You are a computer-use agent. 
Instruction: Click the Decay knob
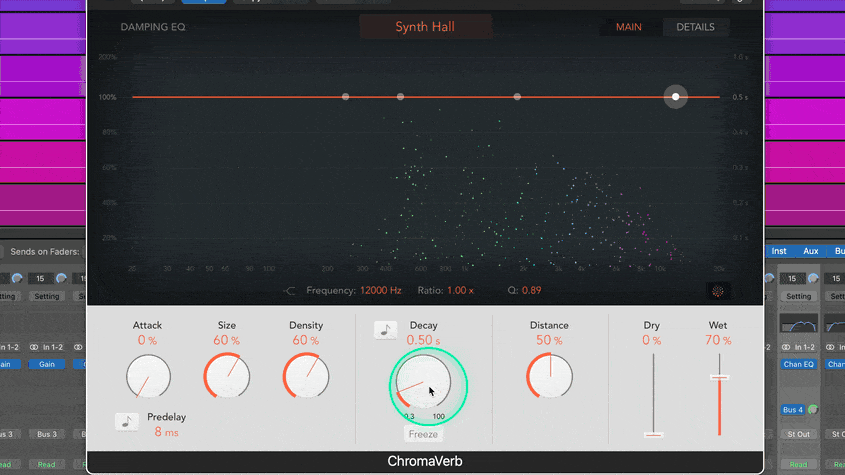click(423, 381)
